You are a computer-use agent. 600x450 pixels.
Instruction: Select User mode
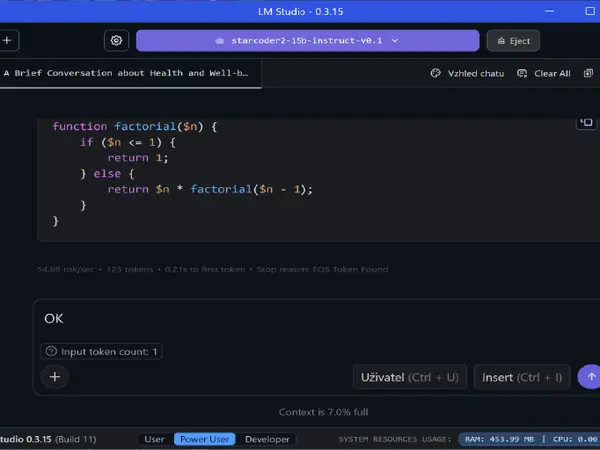coord(154,439)
